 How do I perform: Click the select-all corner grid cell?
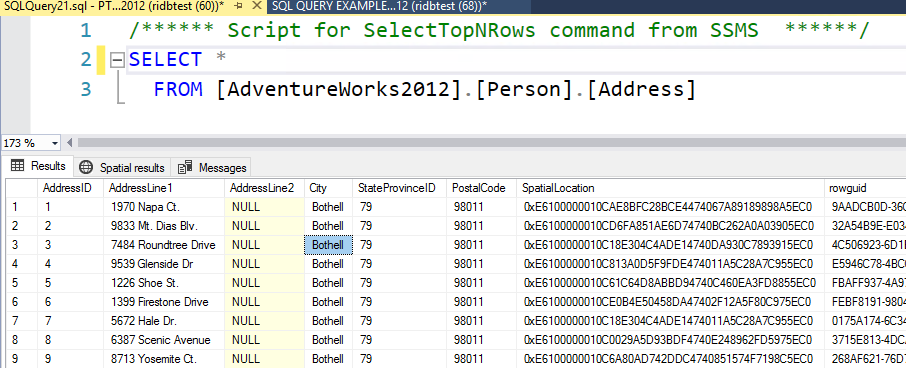[x=22, y=188]
